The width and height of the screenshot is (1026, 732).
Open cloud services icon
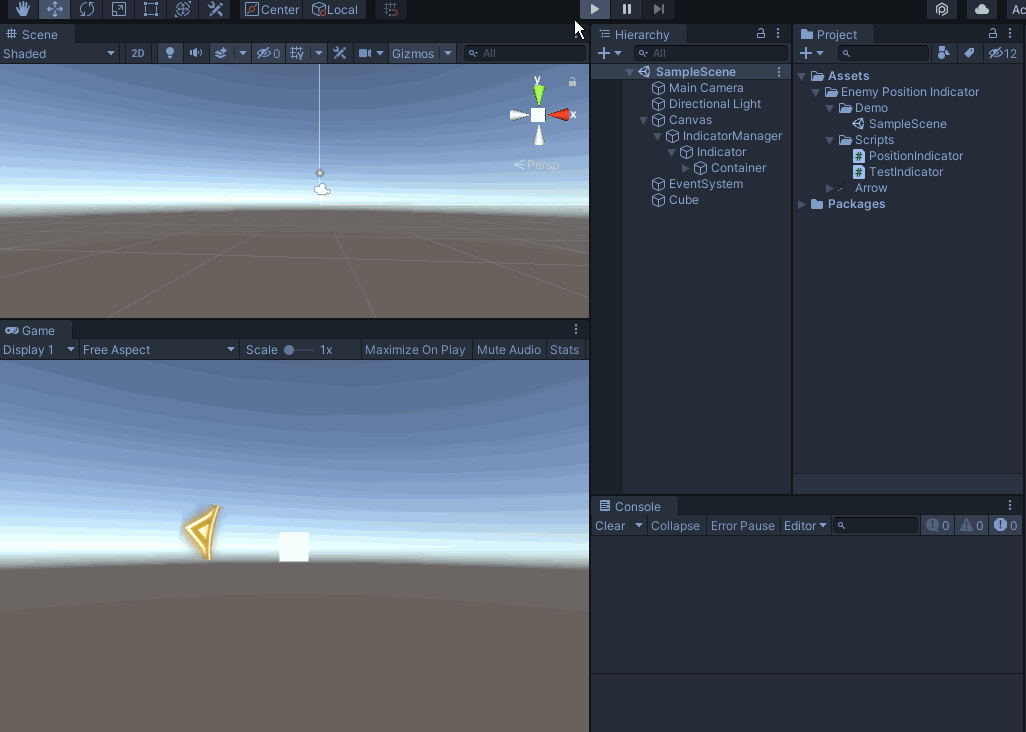(x=982, y=9)
